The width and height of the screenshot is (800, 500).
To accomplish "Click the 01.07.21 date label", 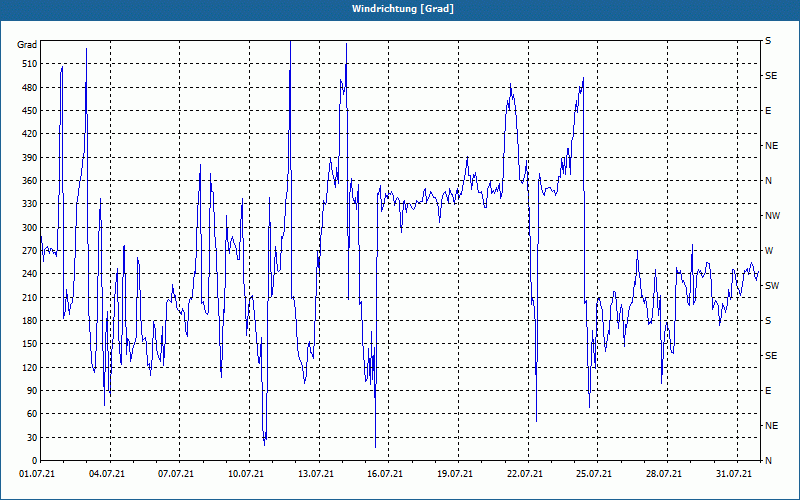I will (x=36, y=474).
